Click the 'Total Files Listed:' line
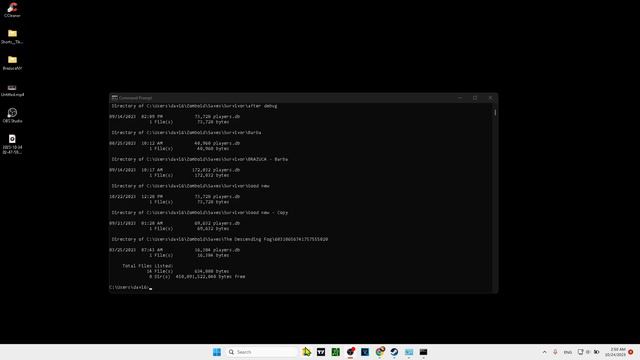This screenshot has width=640, height=360. (148, 266)
